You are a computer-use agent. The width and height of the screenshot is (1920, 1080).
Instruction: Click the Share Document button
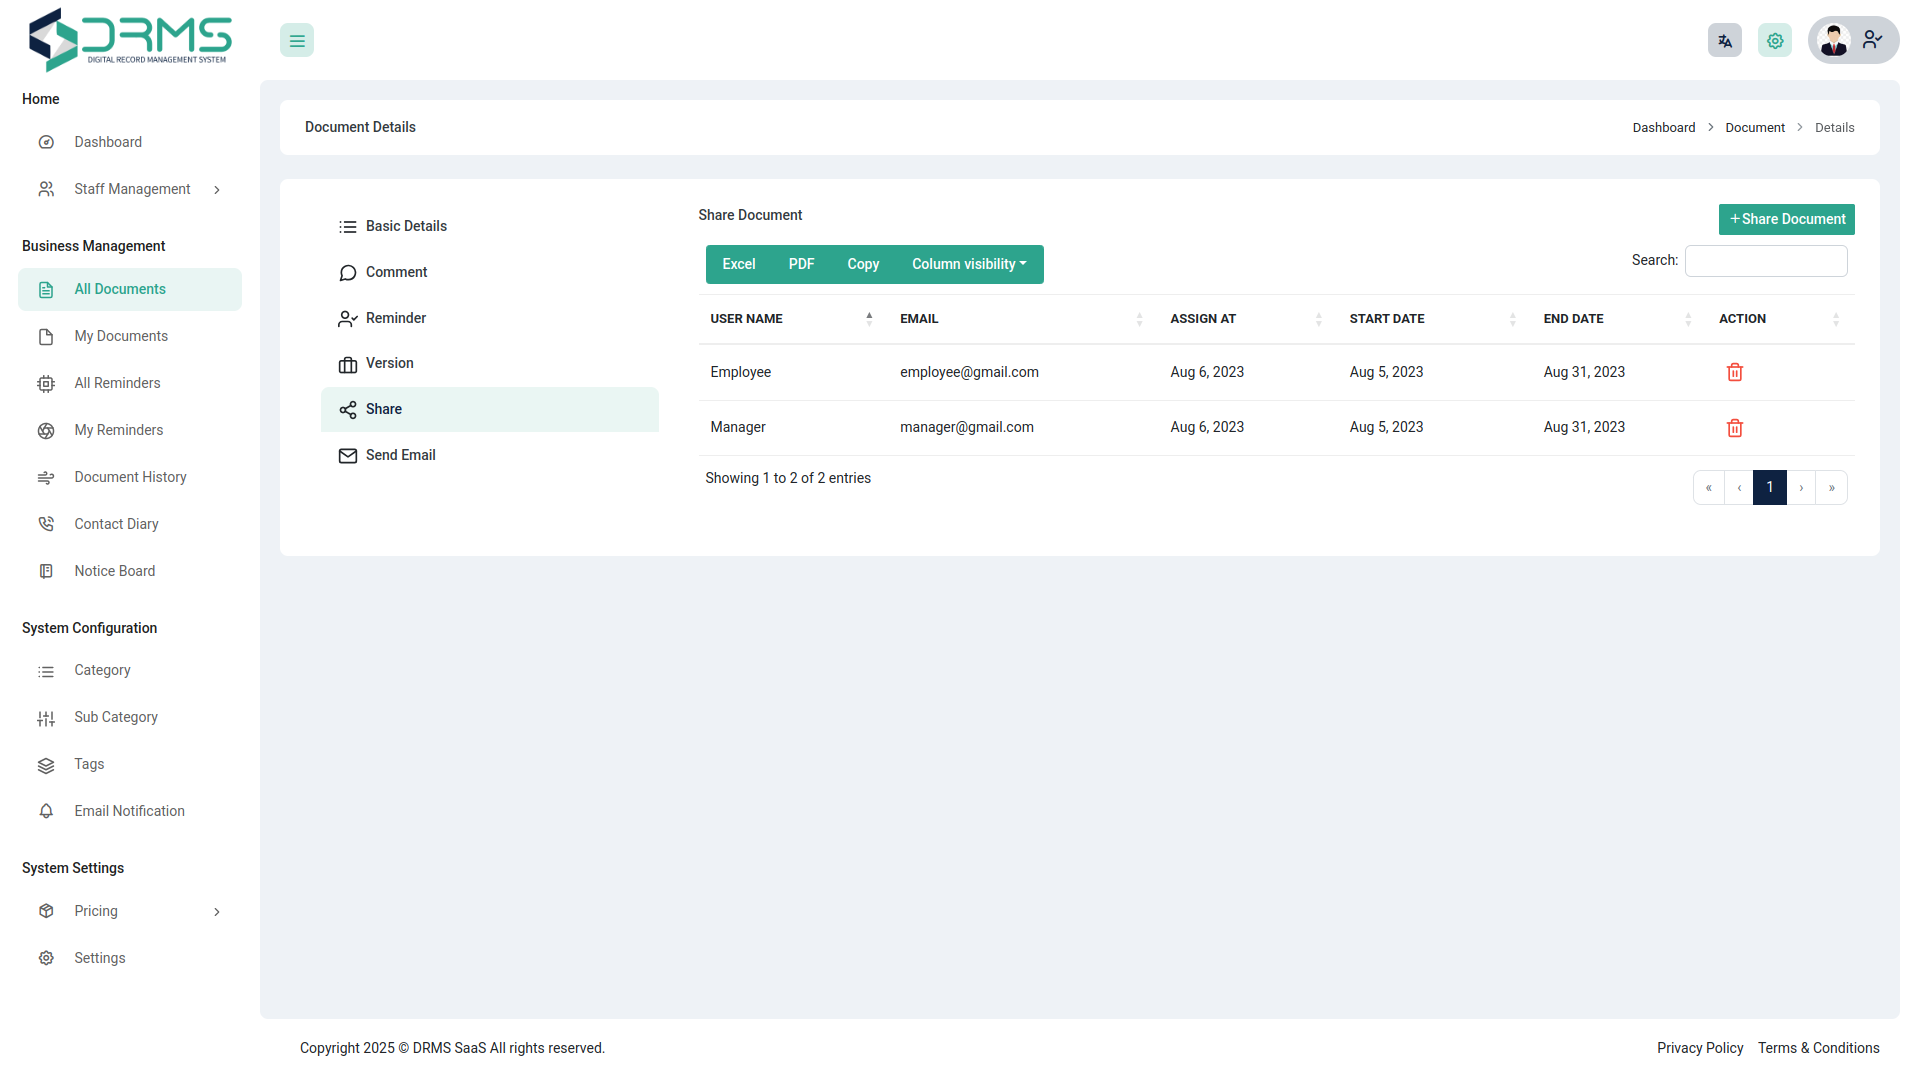click(x=1786, y=219)
